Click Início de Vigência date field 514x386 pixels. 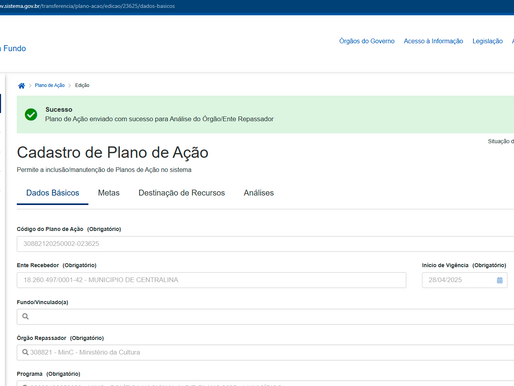tap(465, 280)
